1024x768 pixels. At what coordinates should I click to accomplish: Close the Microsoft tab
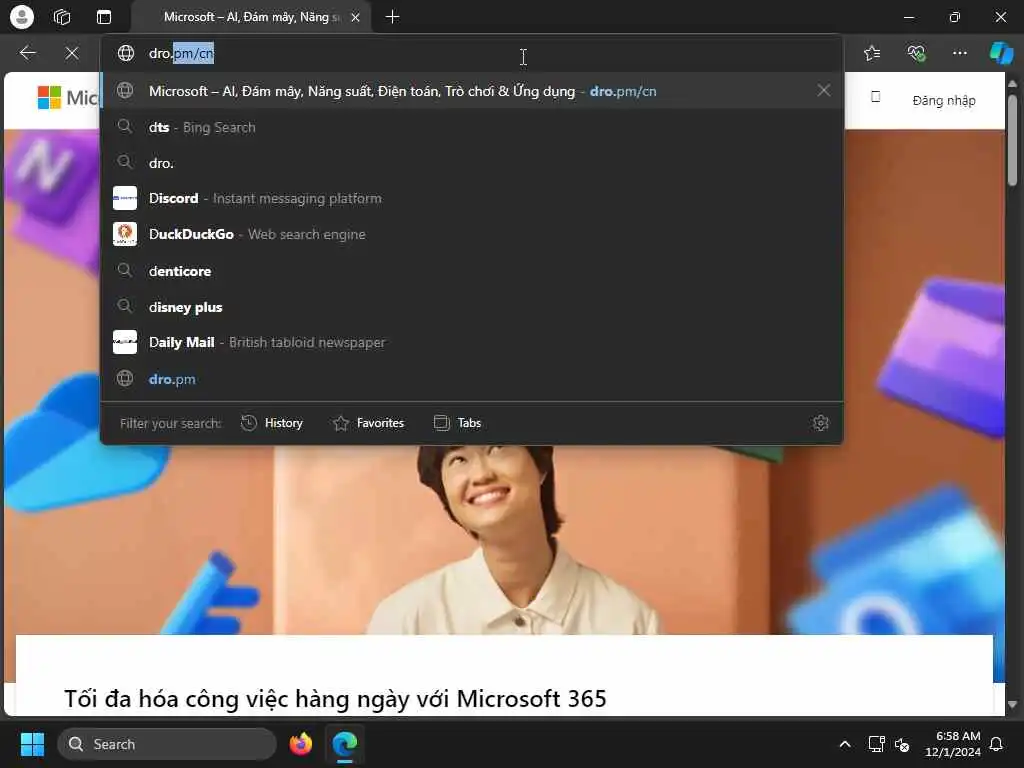pos(355,18)
